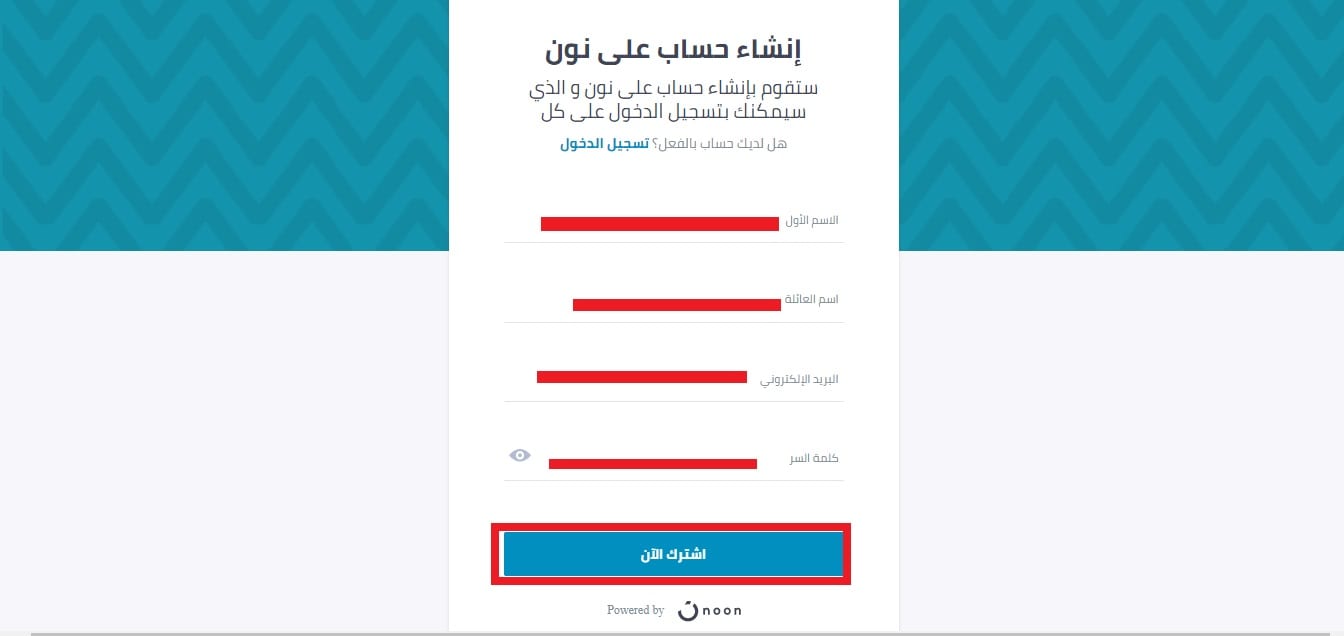Focus the email input's redacted value
The width and height of the screenshot is (1344, 636).
click(642, 377)
